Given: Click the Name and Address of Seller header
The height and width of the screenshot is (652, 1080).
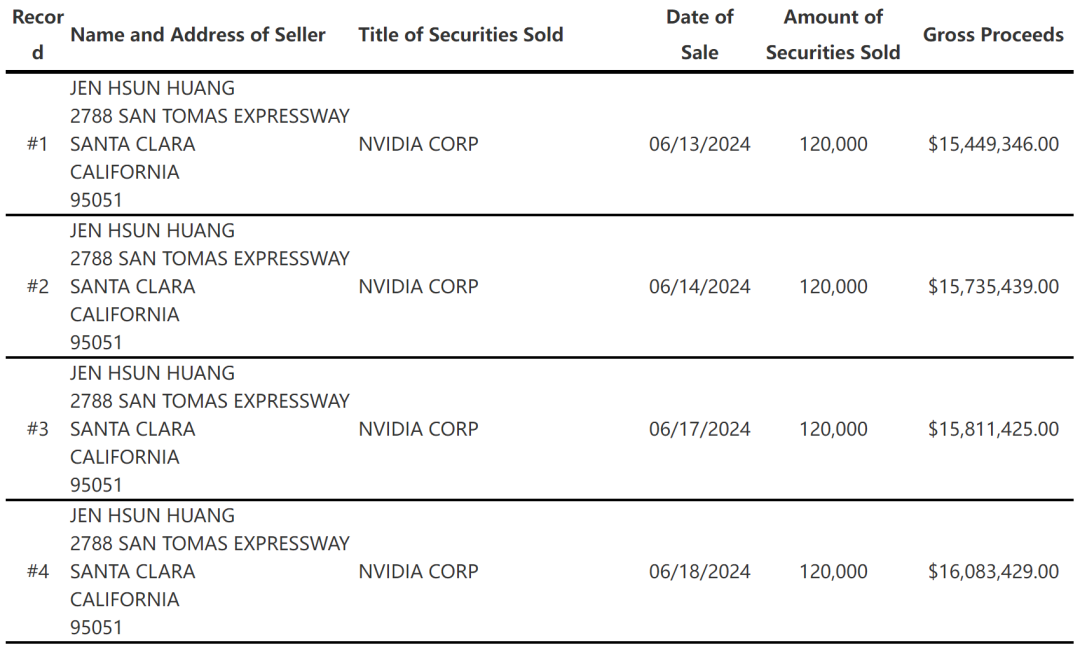Looking at the screenshot, I should point(198,35).
